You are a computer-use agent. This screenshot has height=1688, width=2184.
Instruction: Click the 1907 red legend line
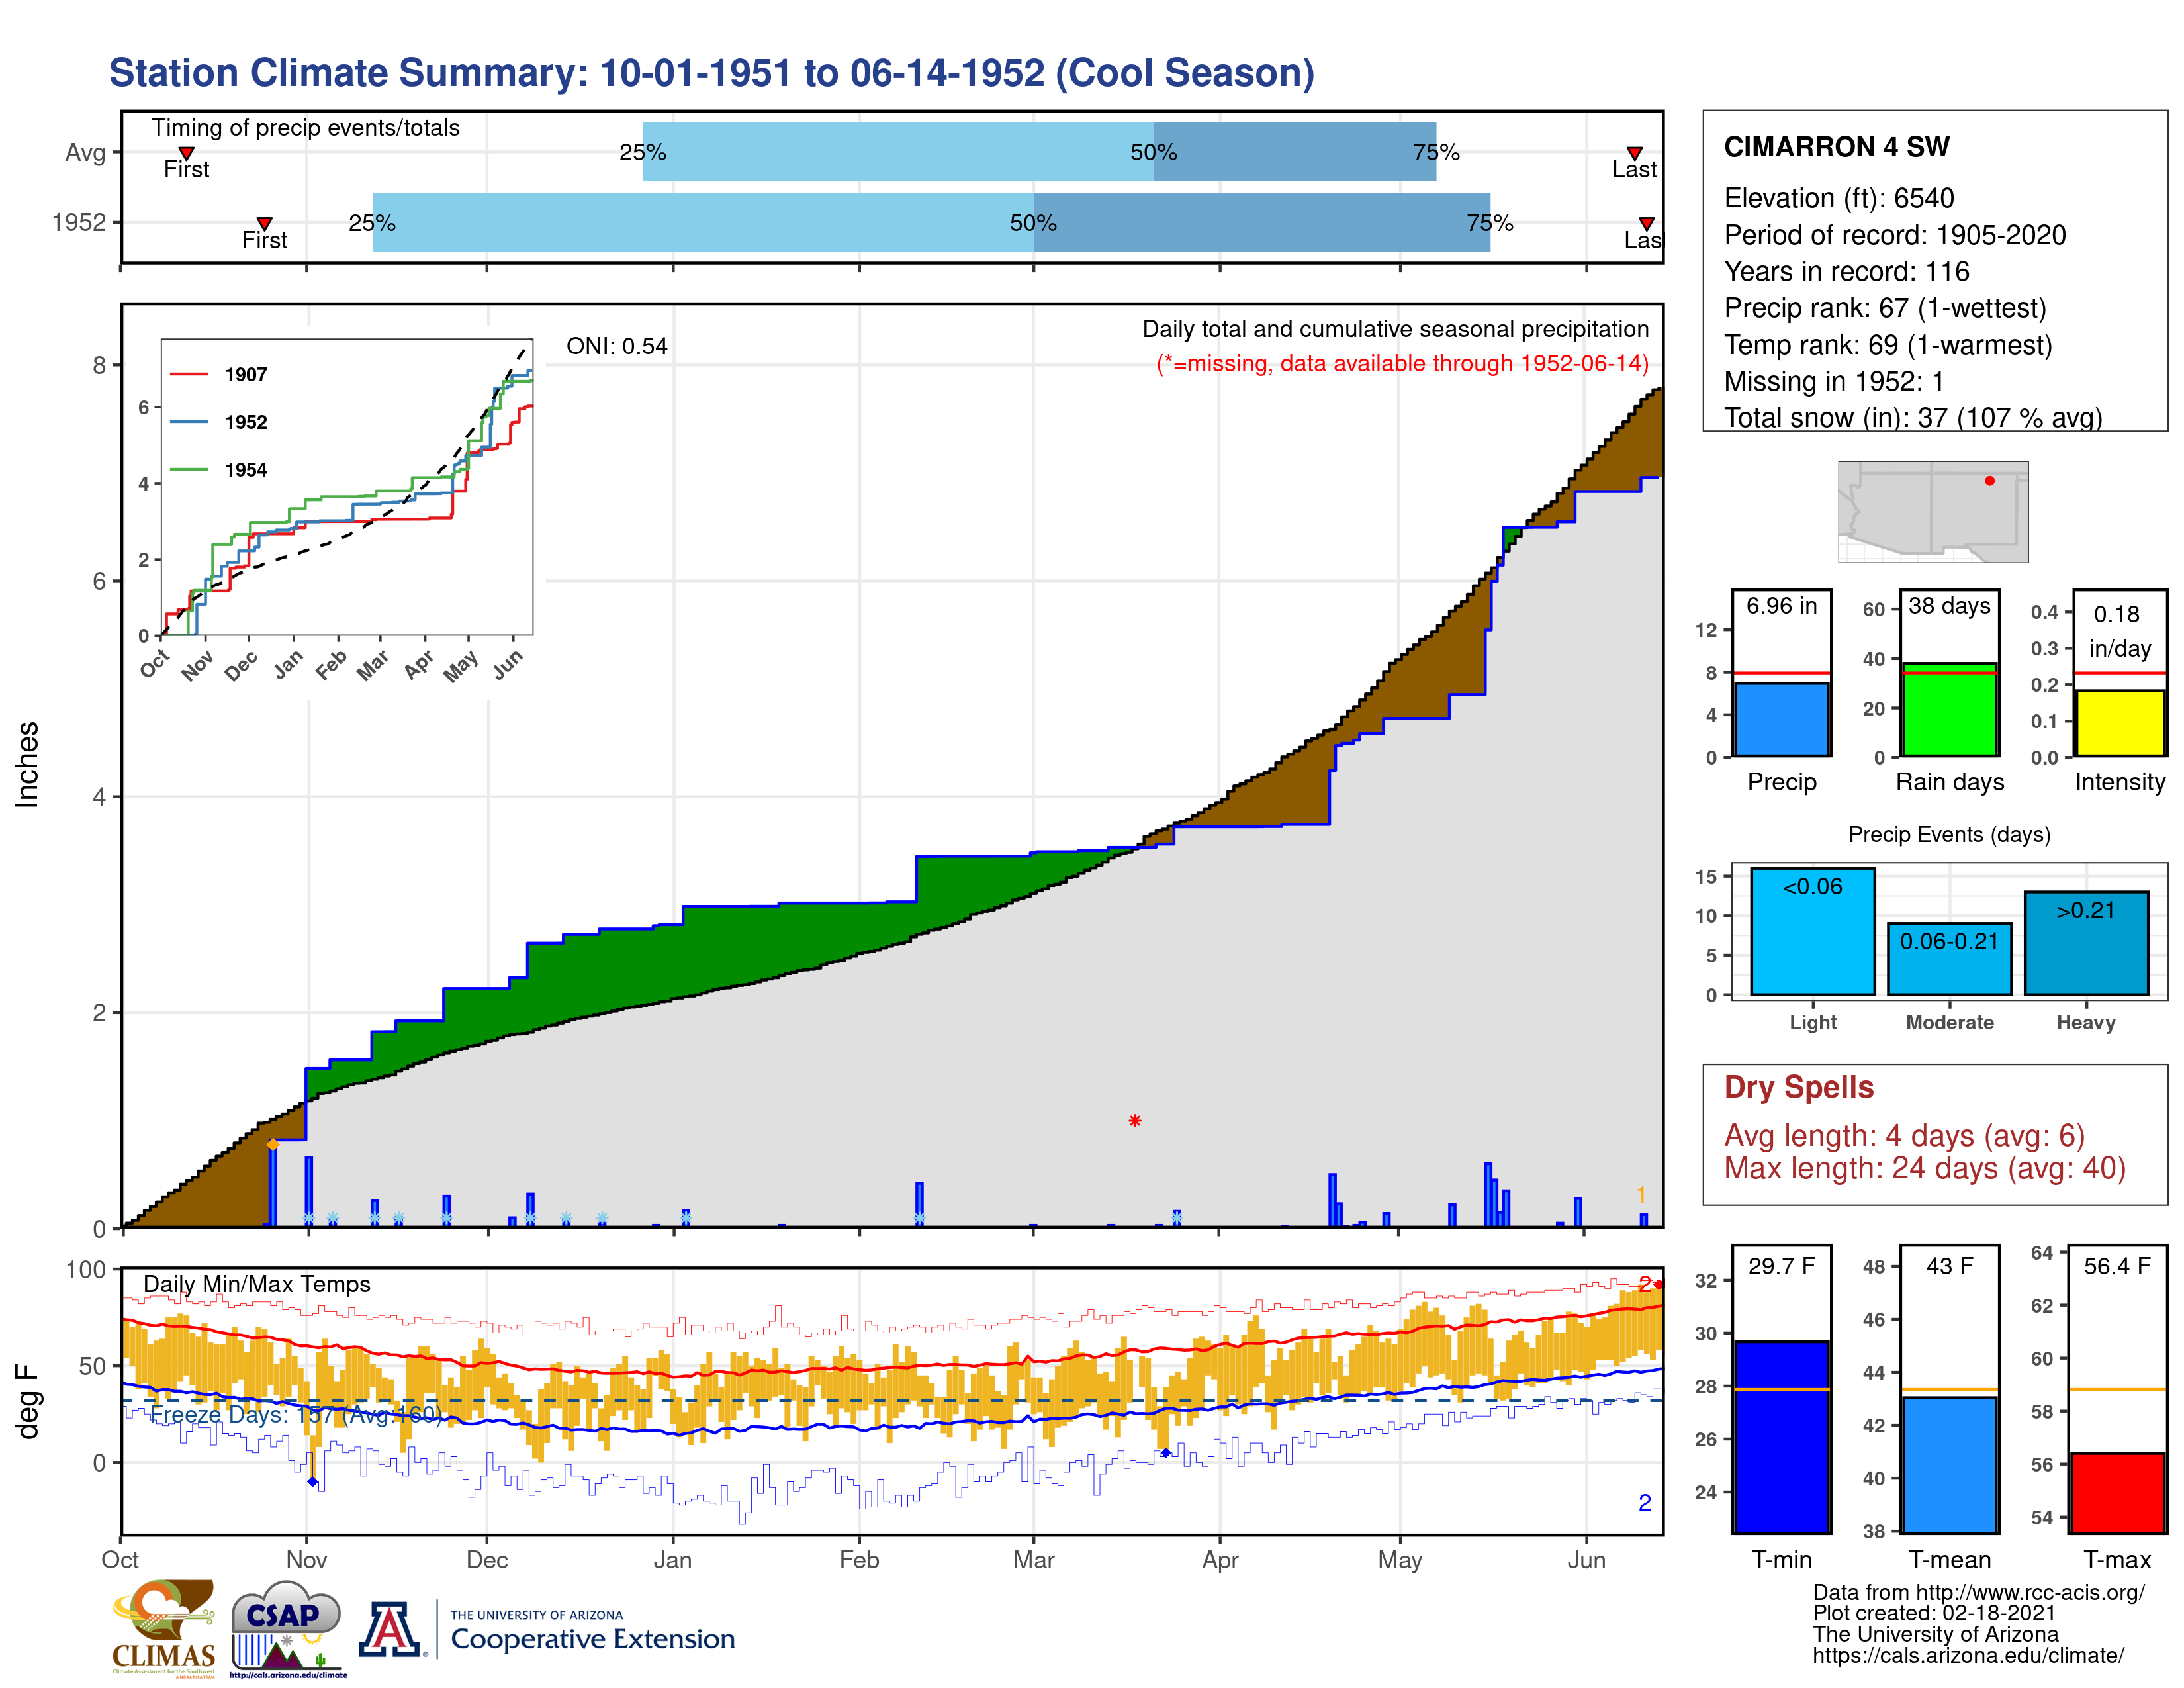189,374
